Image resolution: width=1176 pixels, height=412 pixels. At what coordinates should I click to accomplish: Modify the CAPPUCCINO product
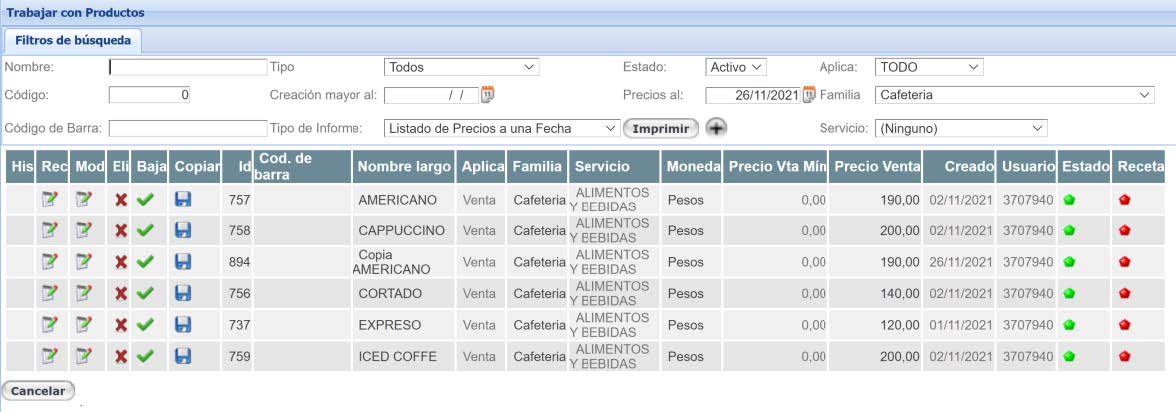84,230
